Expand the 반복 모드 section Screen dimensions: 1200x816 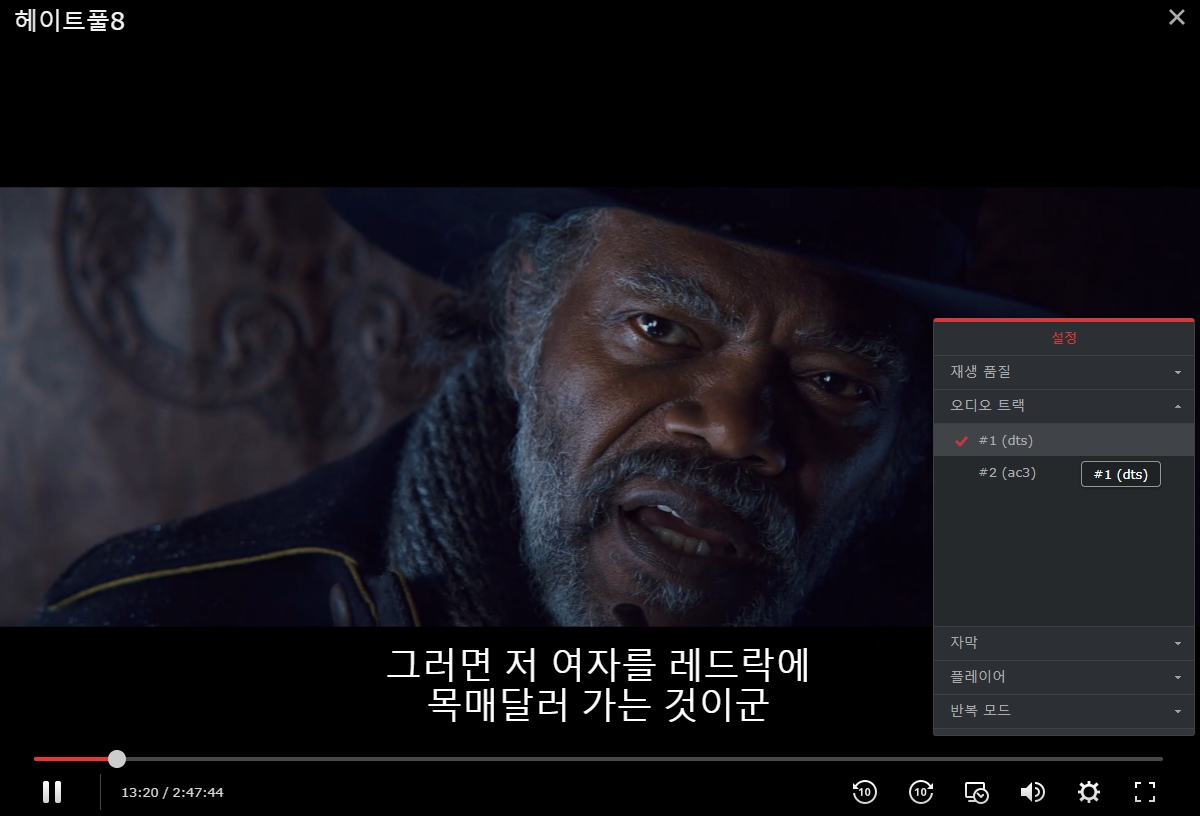1064,711
